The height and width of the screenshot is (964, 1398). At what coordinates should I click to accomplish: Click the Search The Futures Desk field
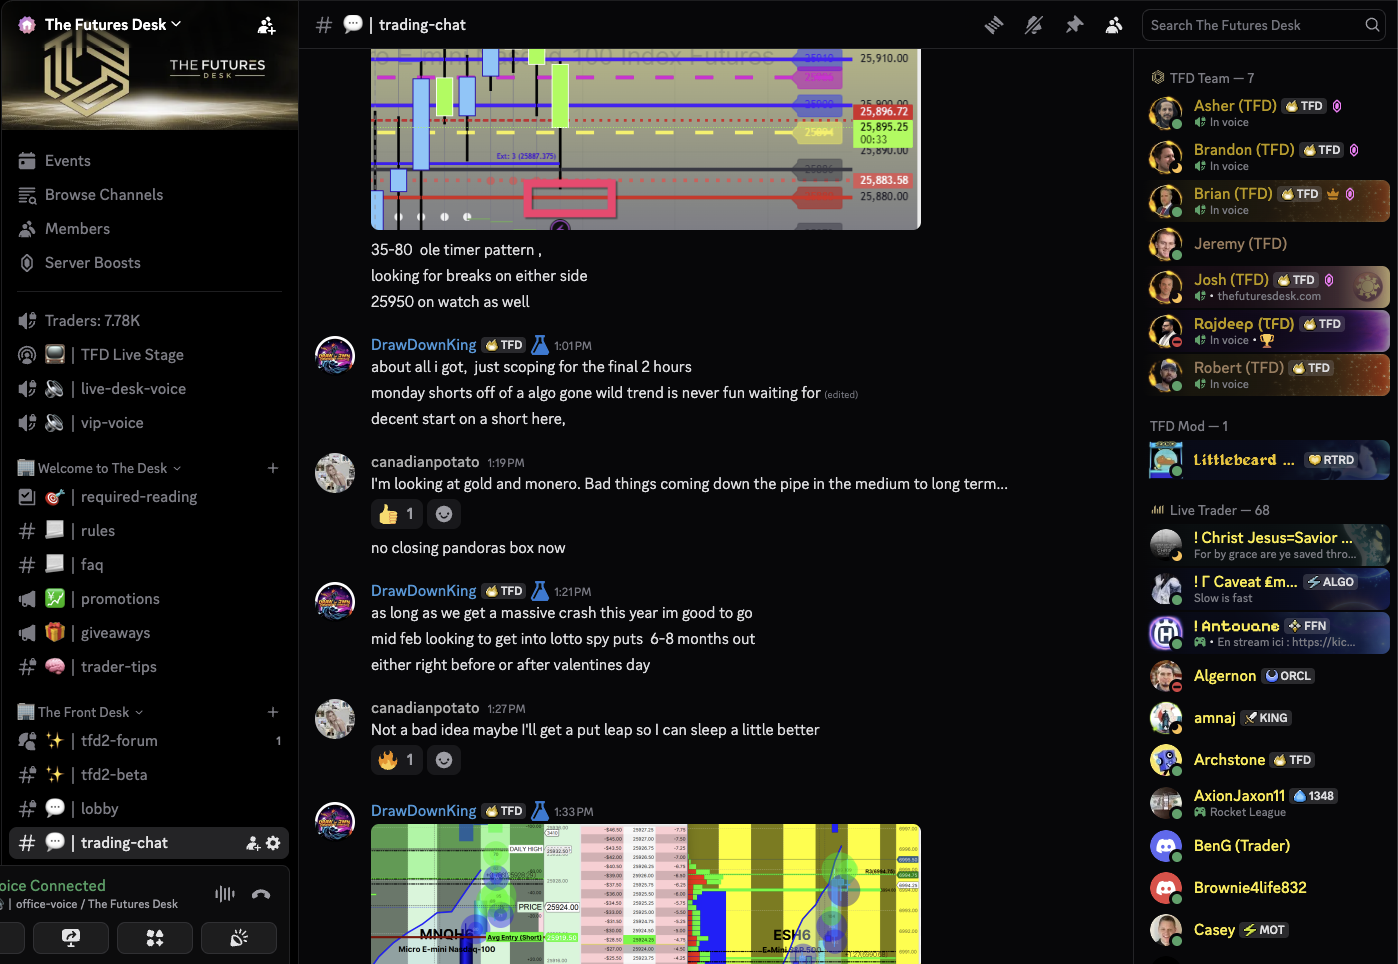1255,25
